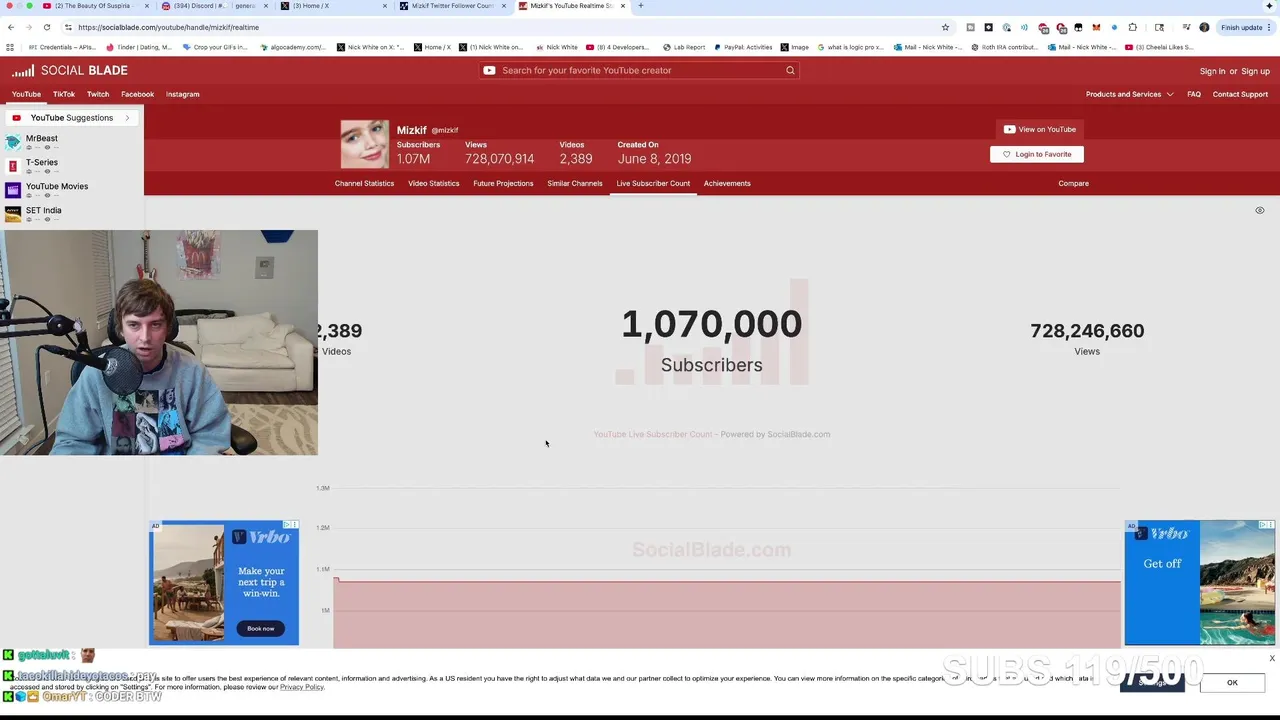The width and height of the screenshot is (1280, 720).
Task: Select the YouTube platform tab
Action: 26,94
